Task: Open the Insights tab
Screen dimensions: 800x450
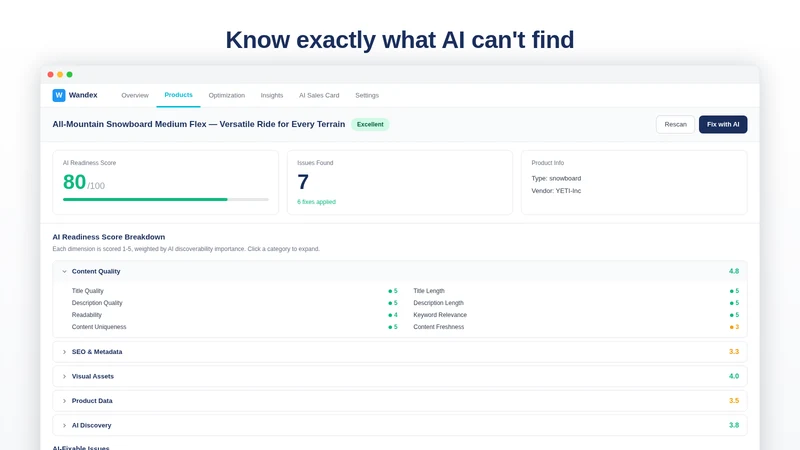Action: [x=271, y=95]
